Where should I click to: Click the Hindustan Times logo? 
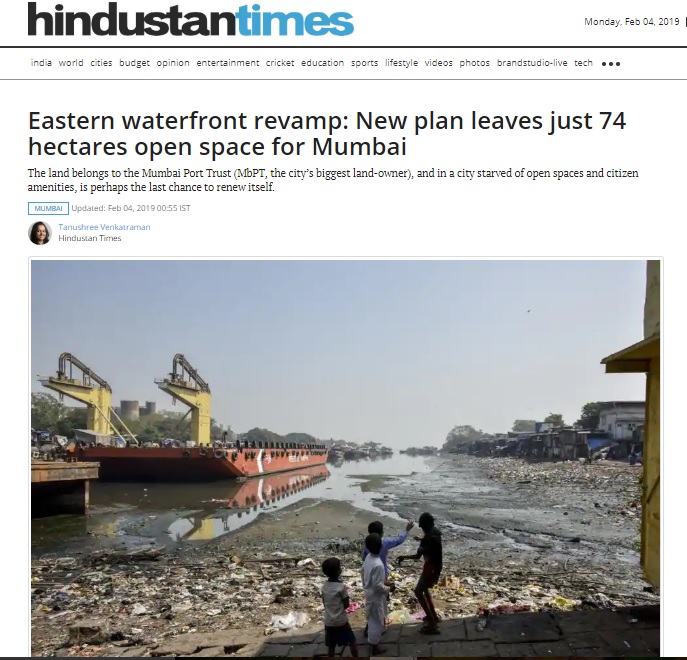click(x=191, y=20)
